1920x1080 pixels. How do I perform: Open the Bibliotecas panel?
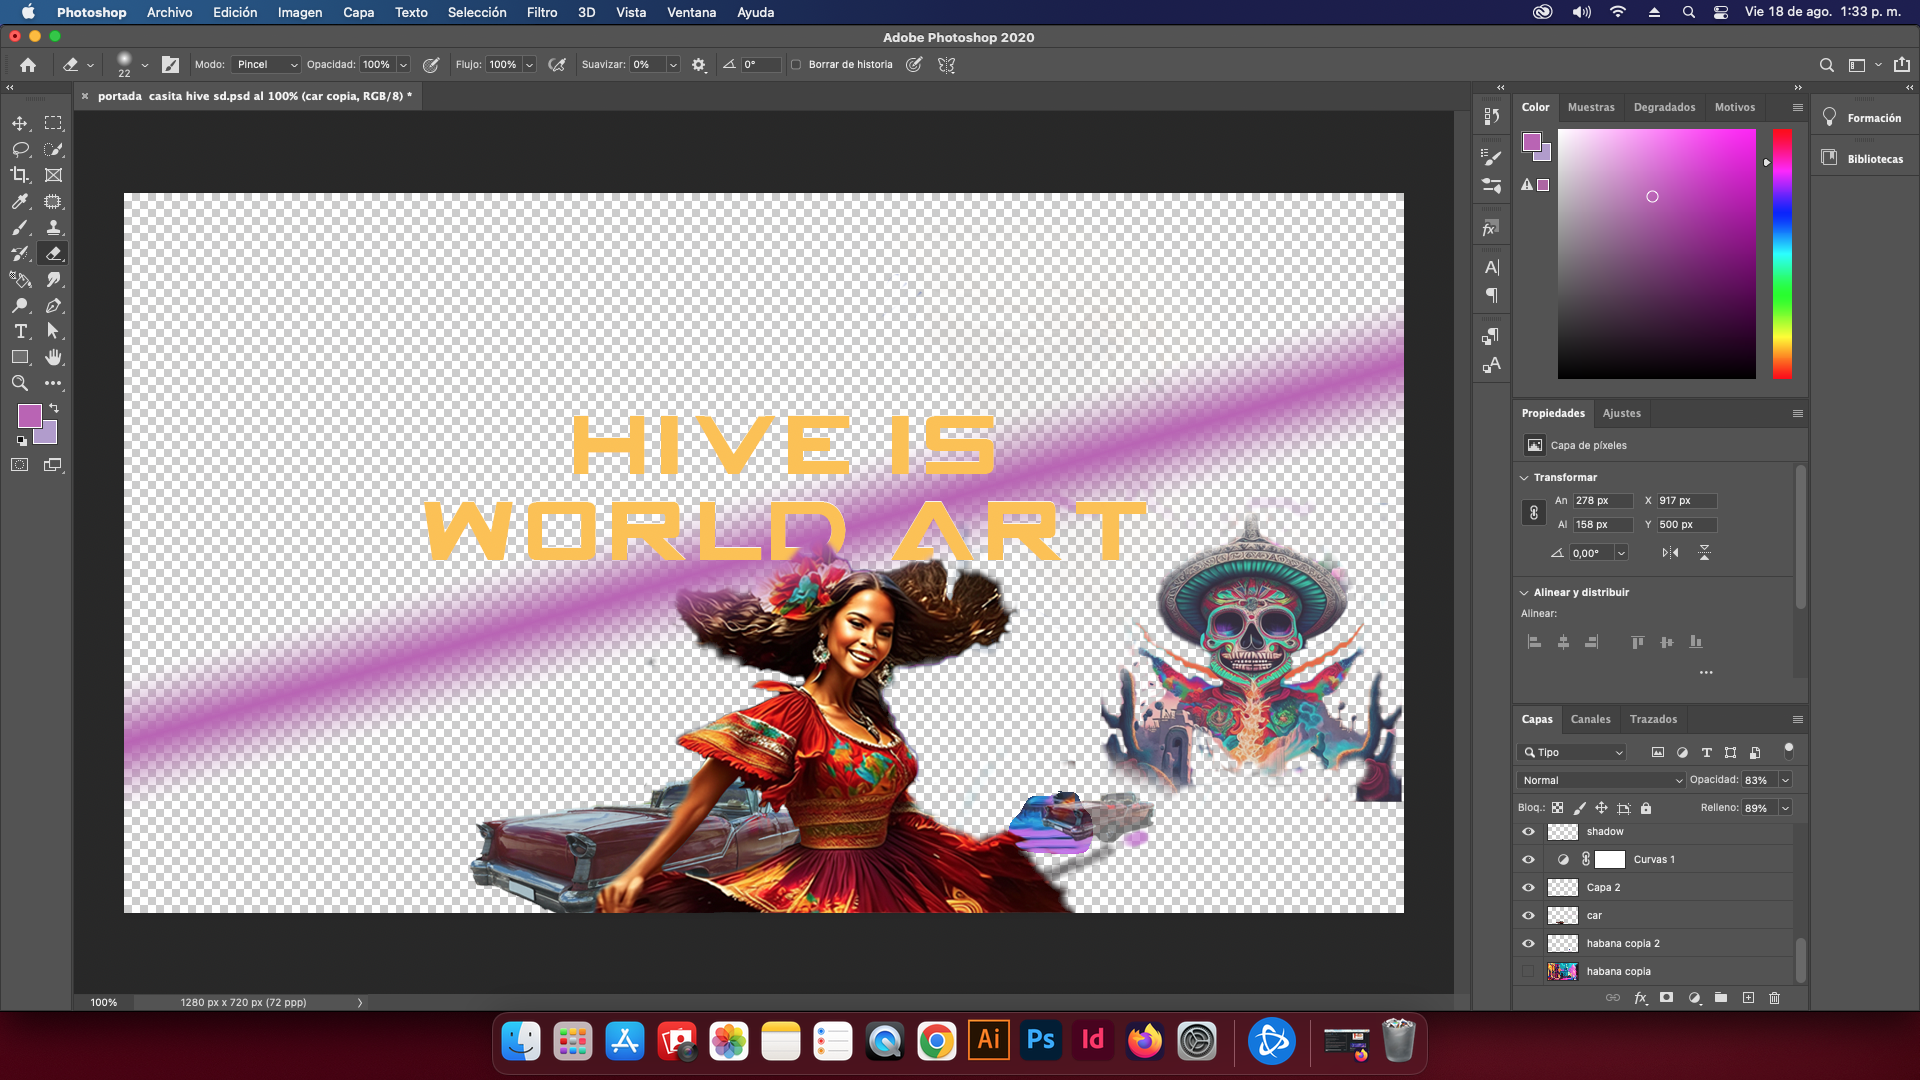coord(1863,159)
